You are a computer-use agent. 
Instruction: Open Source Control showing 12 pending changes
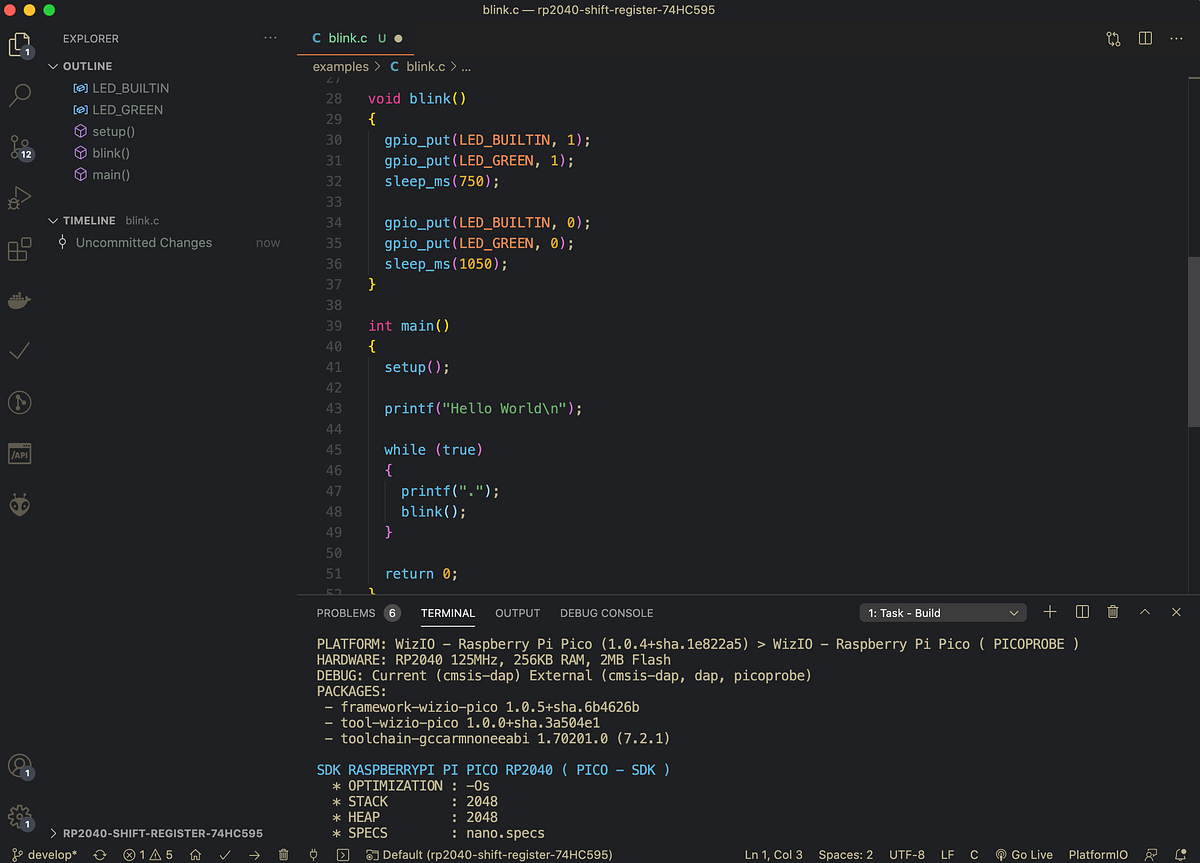coord(20,146)
